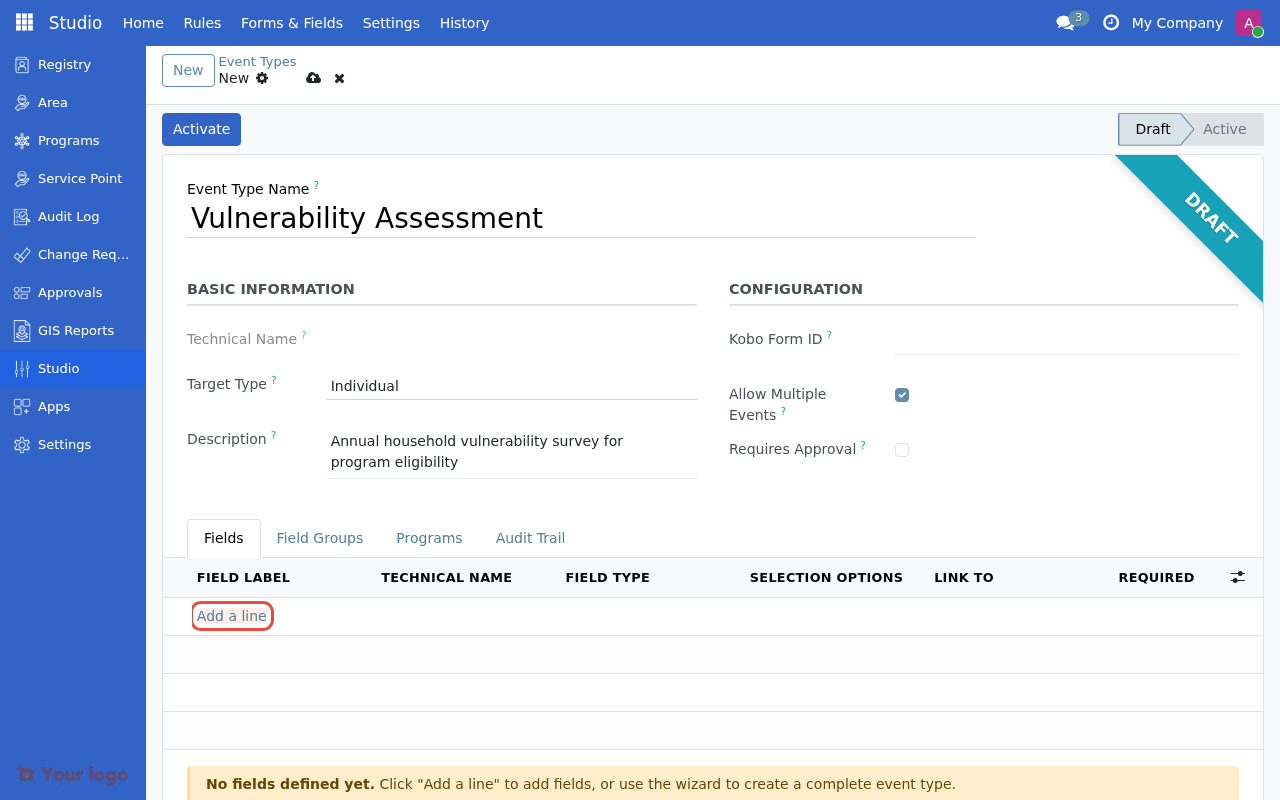Open the apps grid icon top left
Viewport: 1280px width, 800px height.
(x=22, y=21)
